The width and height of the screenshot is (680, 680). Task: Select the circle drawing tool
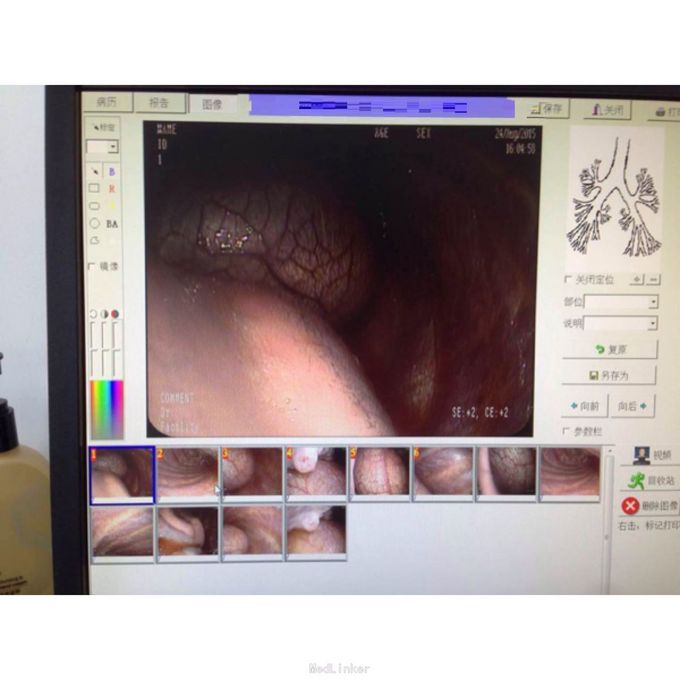pos(94,224)
